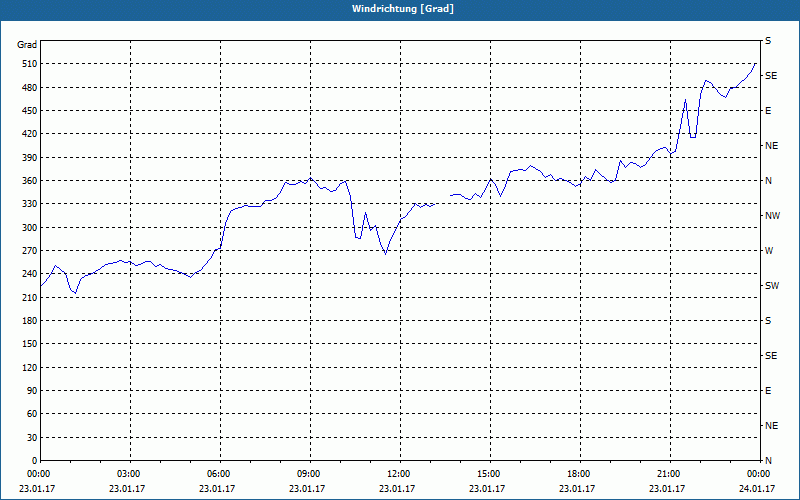This screenshot has width=800, height=500.
Task: Click the 0 y-axis value
Action: (x=35, y=461)
